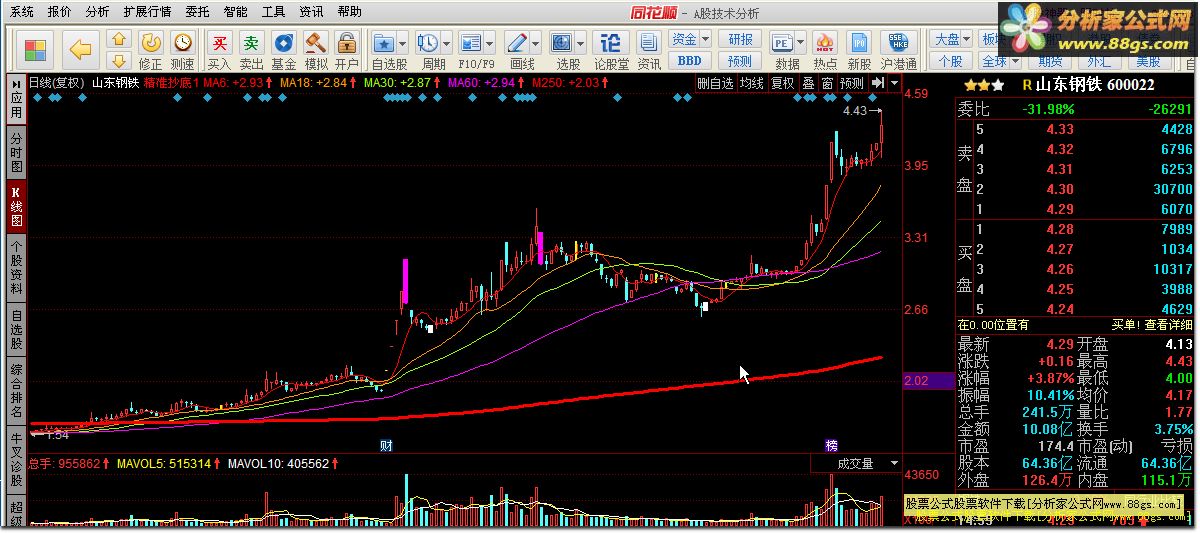The height and width of the screenshot is (533, 1200).
Task: Click the right-bar arrow icon beside 预测
Action: pos(878,83)
